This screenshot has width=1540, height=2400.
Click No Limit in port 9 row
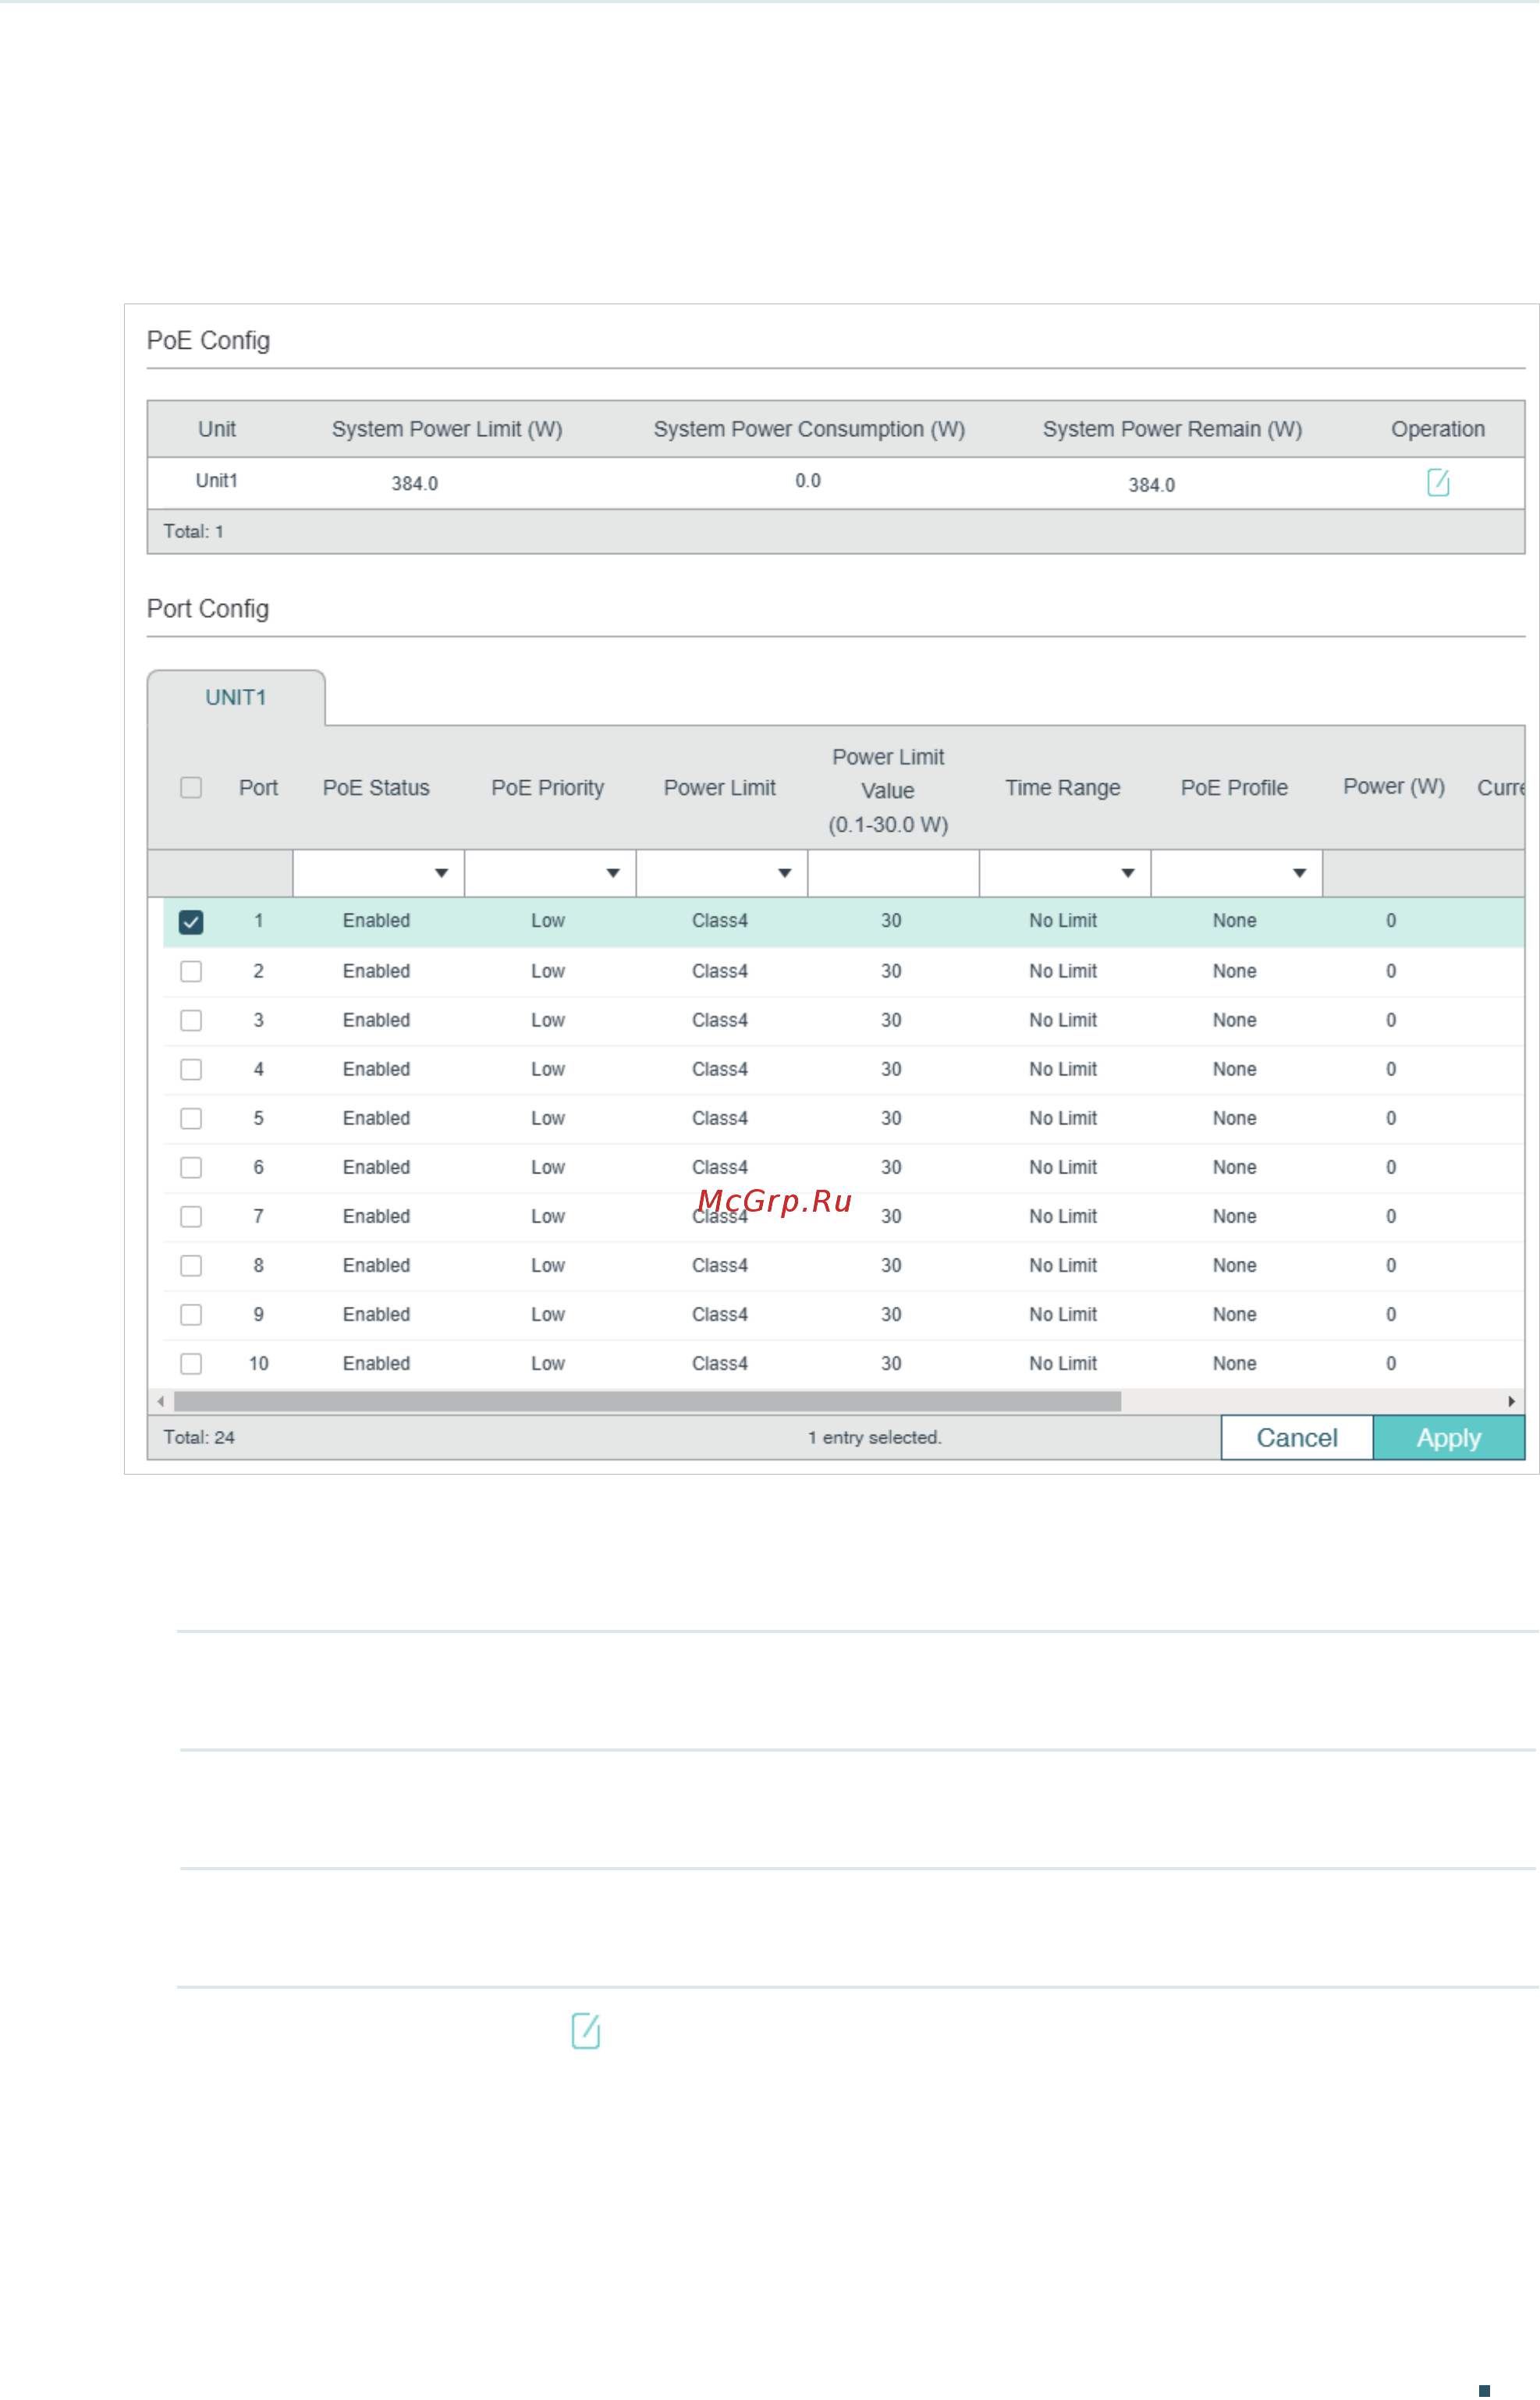click(1063, 1315)
